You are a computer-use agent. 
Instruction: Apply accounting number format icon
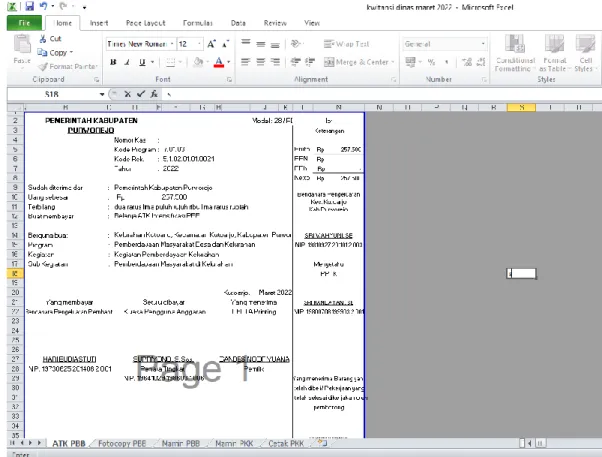coord(410,62)
